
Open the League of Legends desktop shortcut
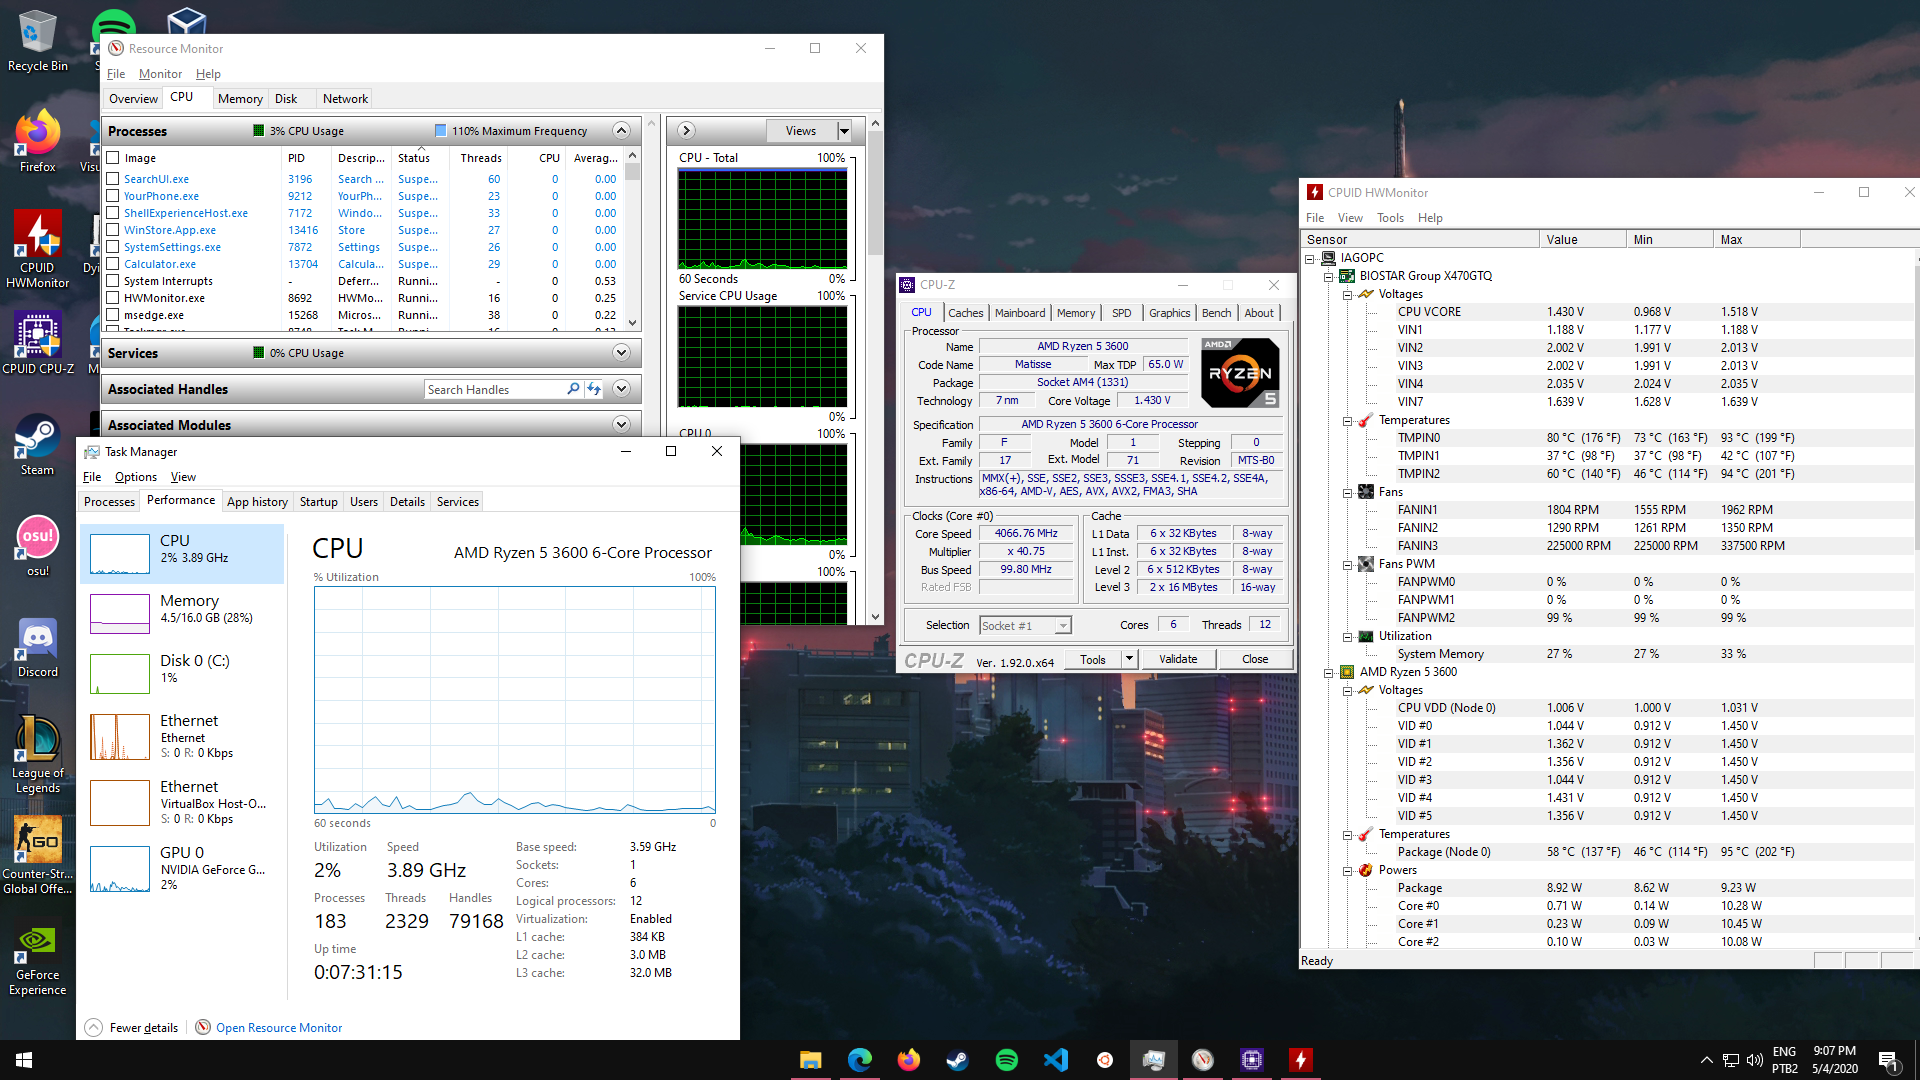coord(37,755)
